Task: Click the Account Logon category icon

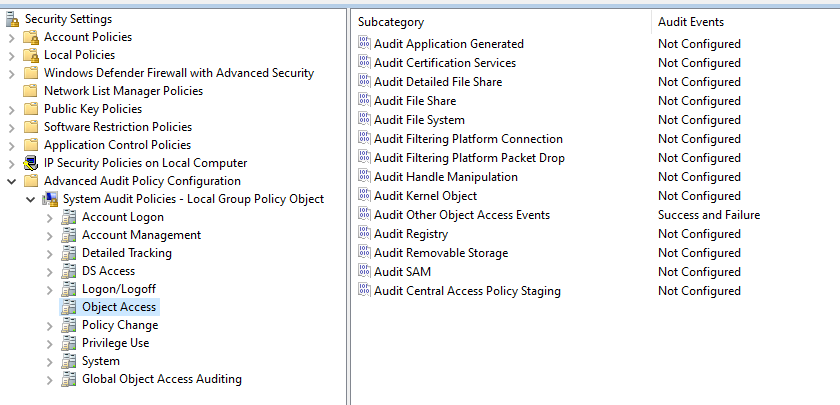Action: (68, 217)
